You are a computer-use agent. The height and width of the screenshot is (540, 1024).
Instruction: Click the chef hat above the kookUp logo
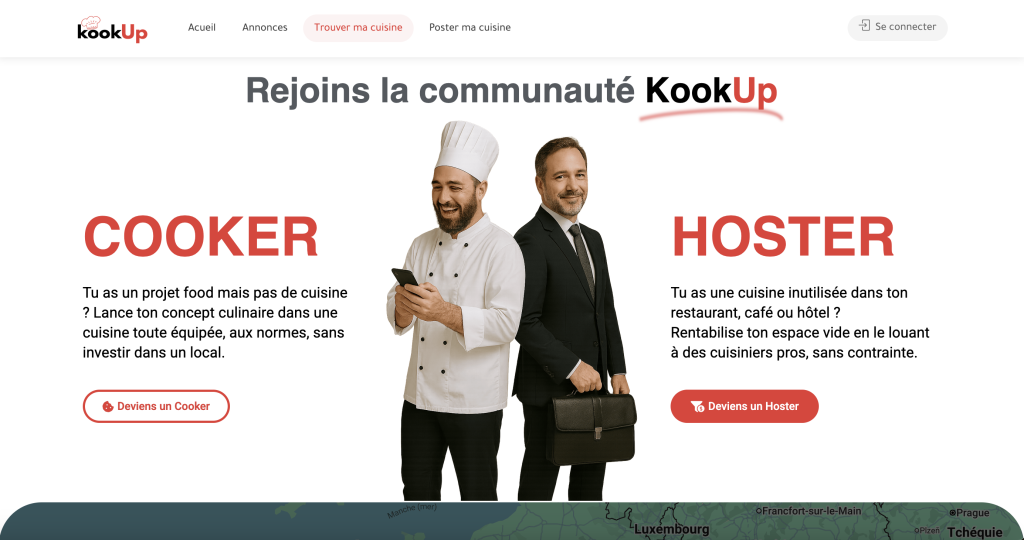[x=90, y=22]
